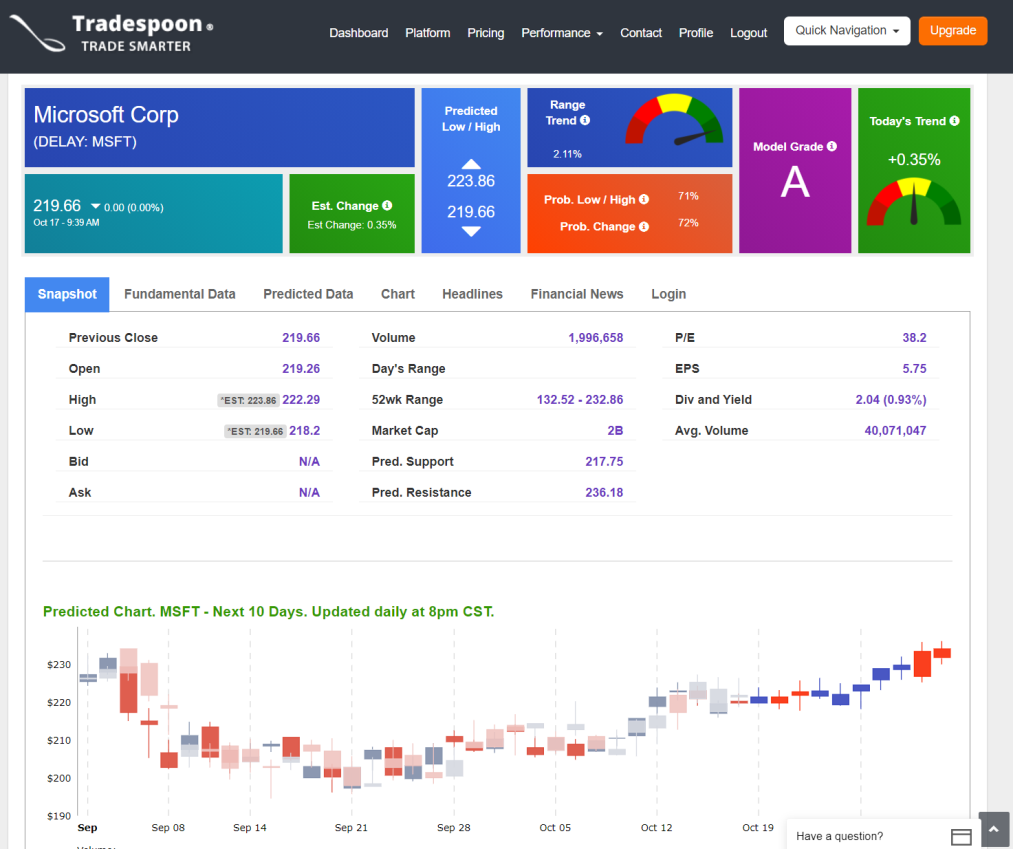1013x849 pixels.
Task: Click the Prob. Low / High 71% value
Action: pyautogui.click(x=688, y=196)
